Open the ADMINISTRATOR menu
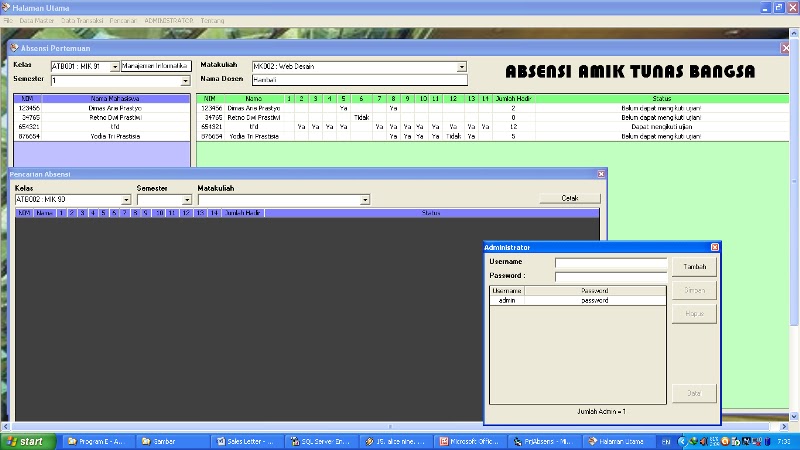Screen dimensions: 800x450 coord(168,21)
